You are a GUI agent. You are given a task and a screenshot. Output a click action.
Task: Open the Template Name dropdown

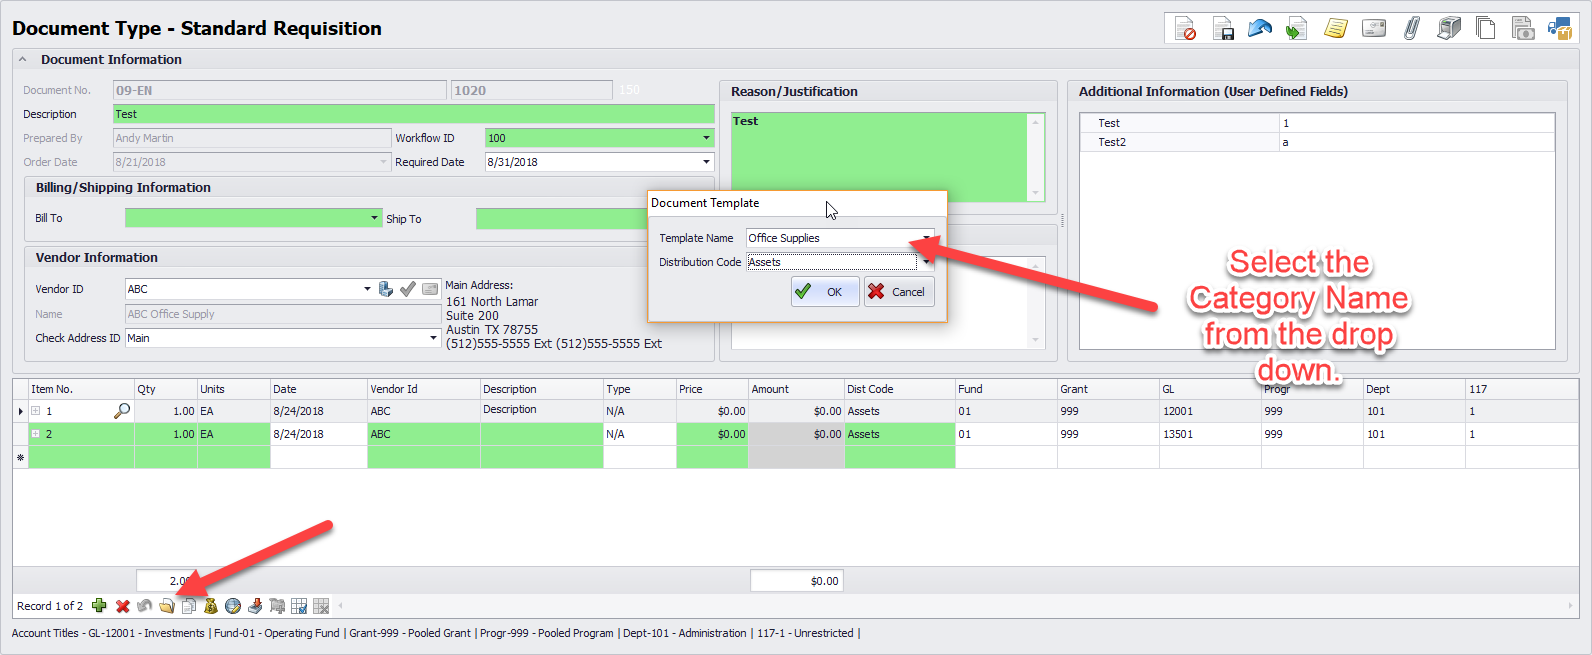(x=926, y=238)
